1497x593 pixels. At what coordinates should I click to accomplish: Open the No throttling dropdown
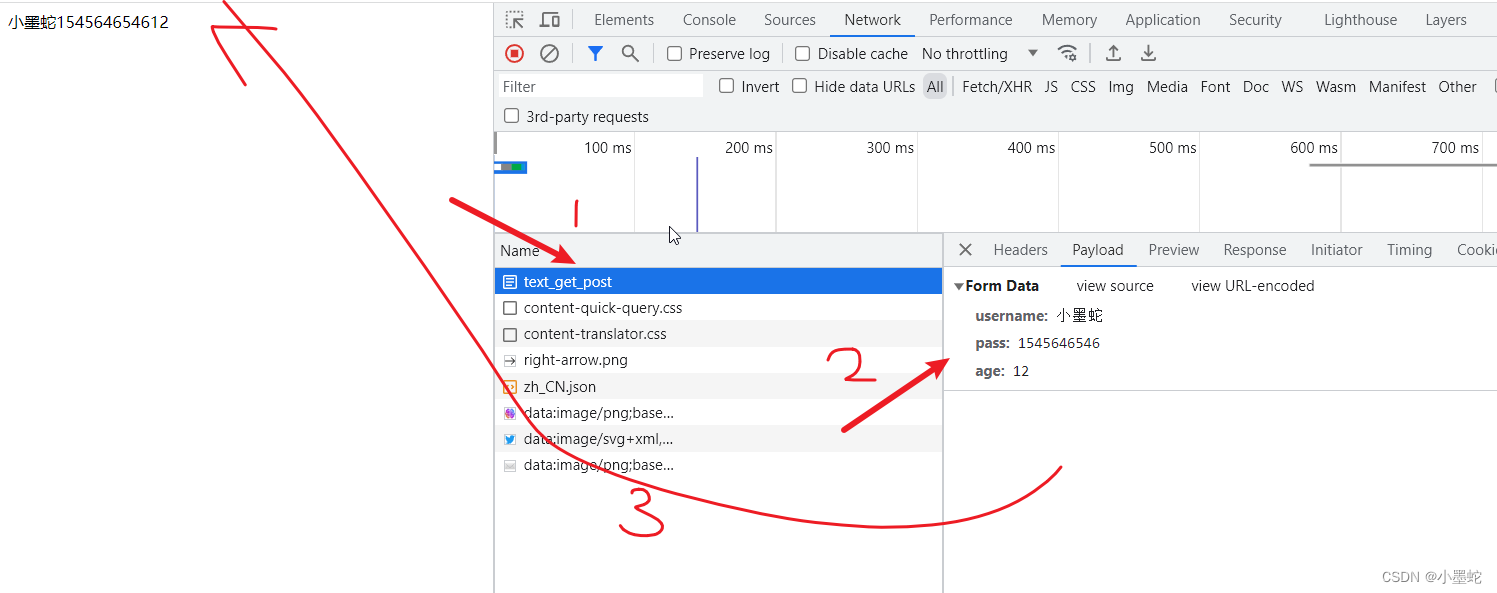(x=980, y=54)
